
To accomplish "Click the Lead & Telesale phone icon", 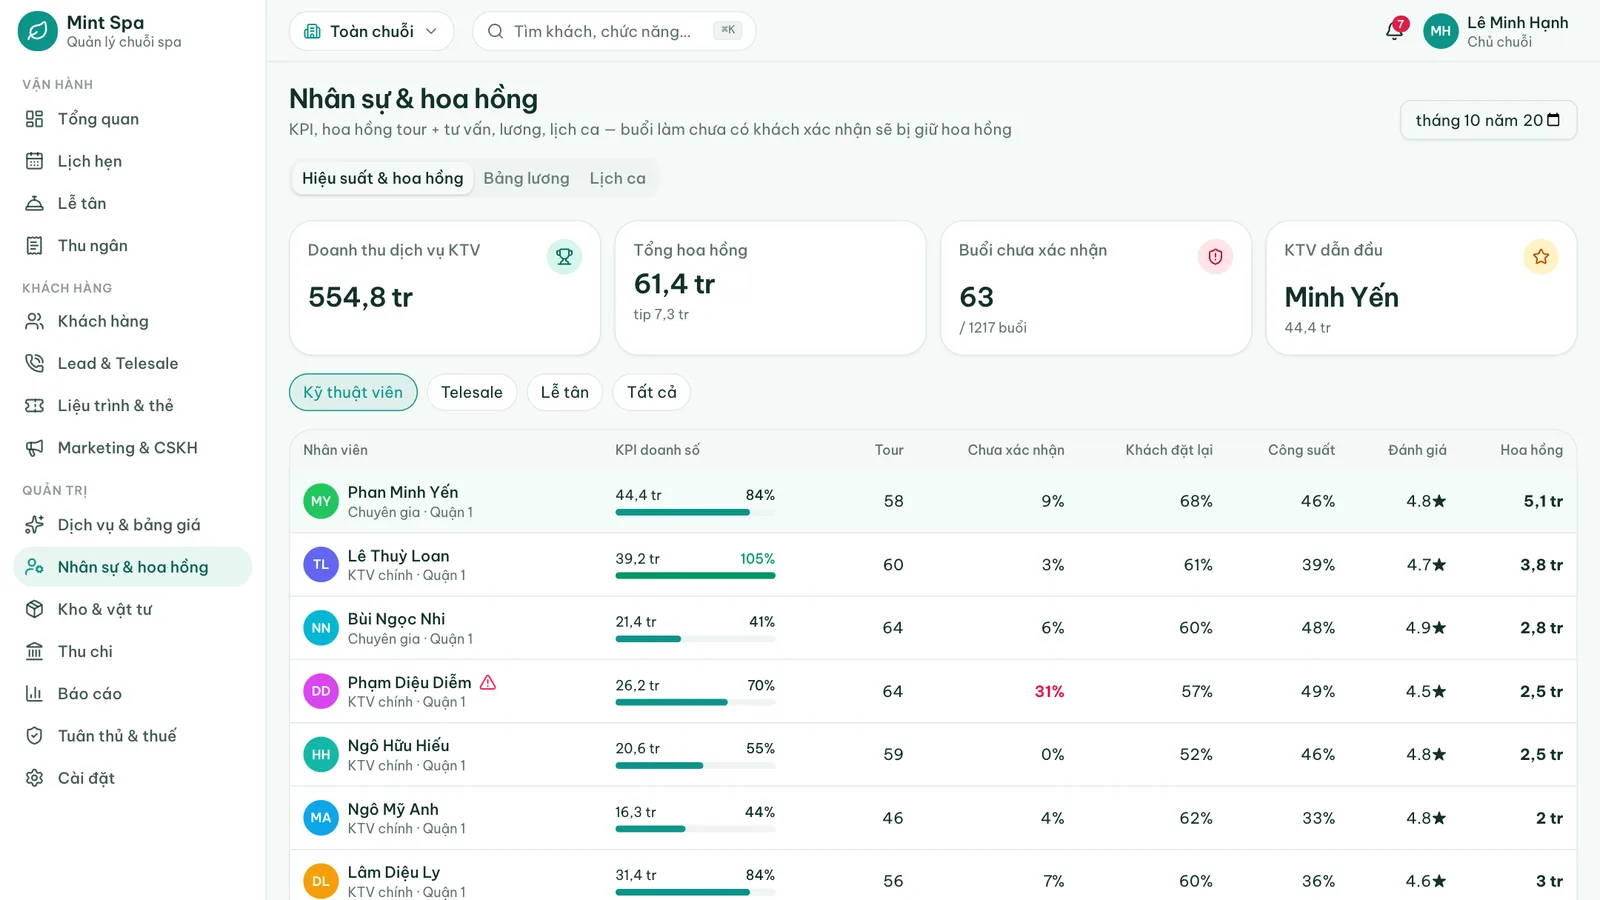I will [34, 363].
